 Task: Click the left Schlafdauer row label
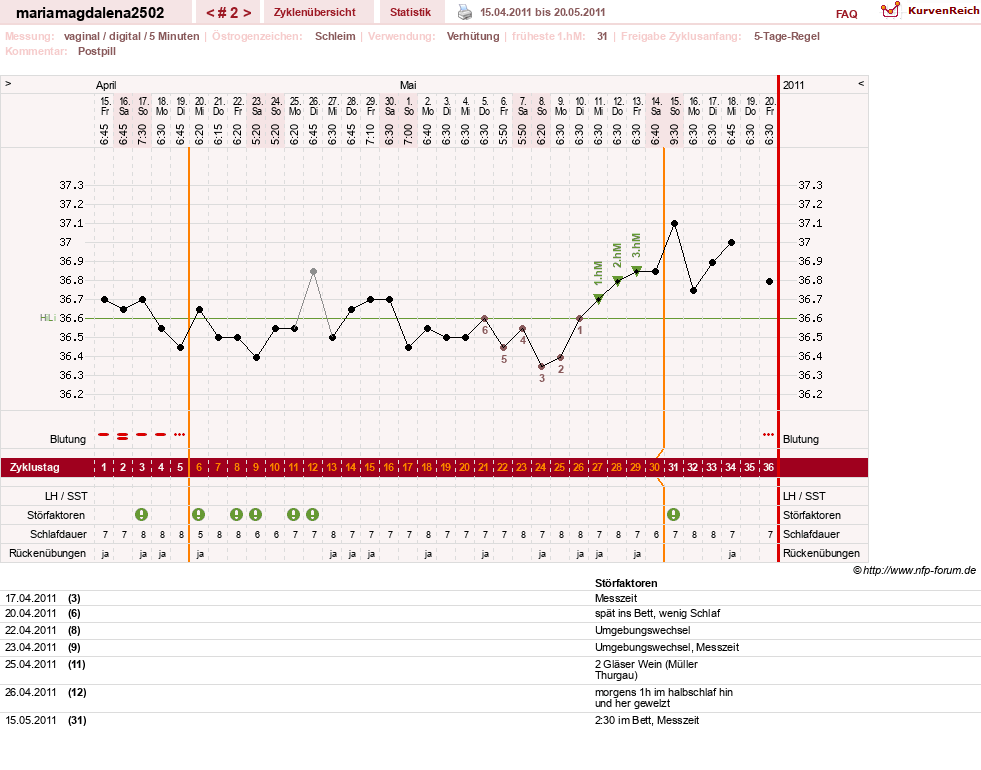58,534
